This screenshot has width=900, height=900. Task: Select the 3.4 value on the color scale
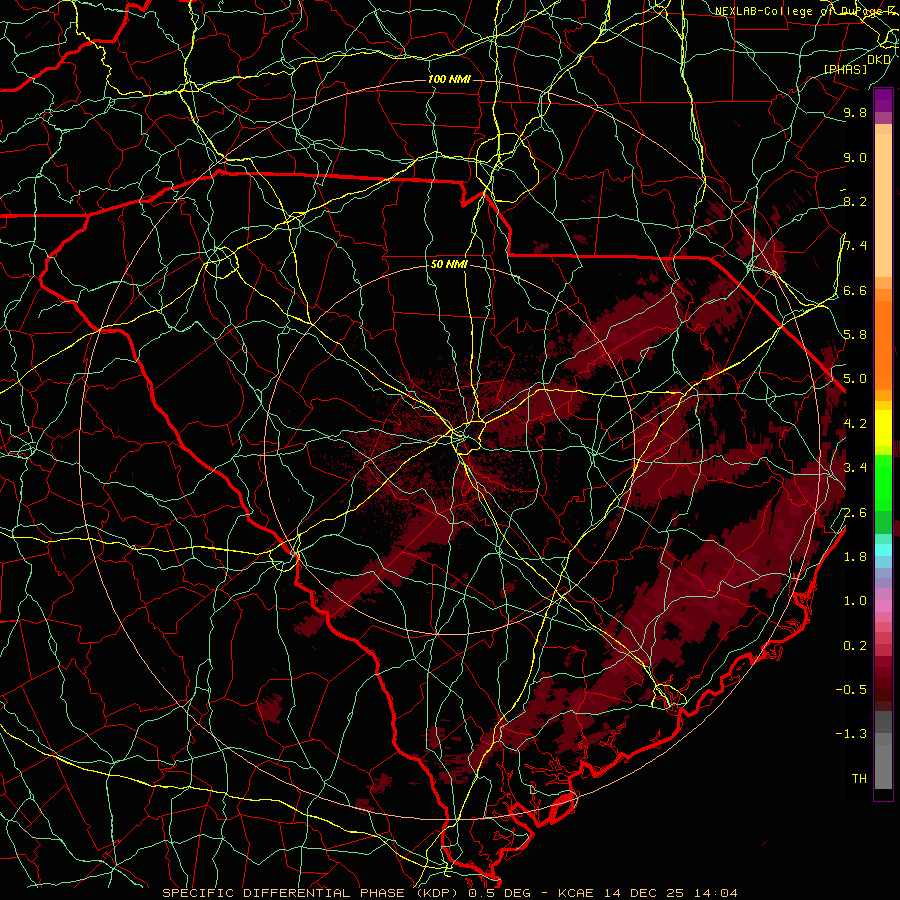click(x=855, y=468)
